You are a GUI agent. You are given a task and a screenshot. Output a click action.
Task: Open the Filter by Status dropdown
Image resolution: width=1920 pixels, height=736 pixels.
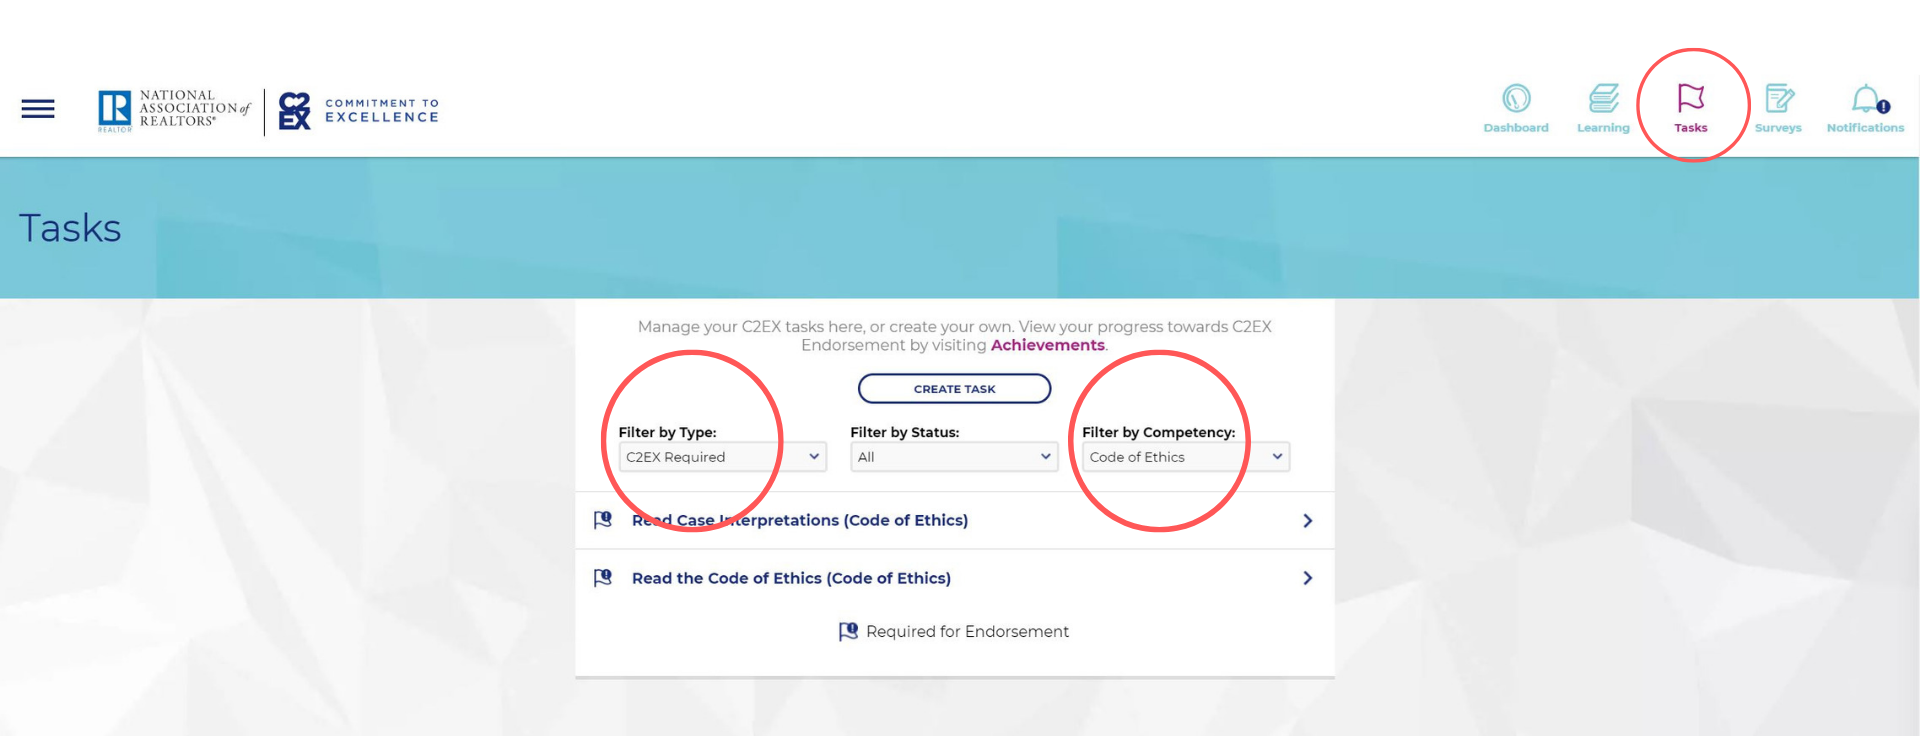pos(954,457)
